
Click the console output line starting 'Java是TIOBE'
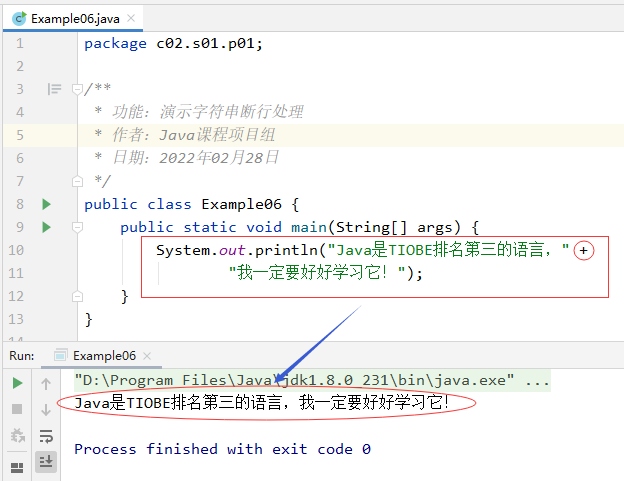[x=261, y=403]
